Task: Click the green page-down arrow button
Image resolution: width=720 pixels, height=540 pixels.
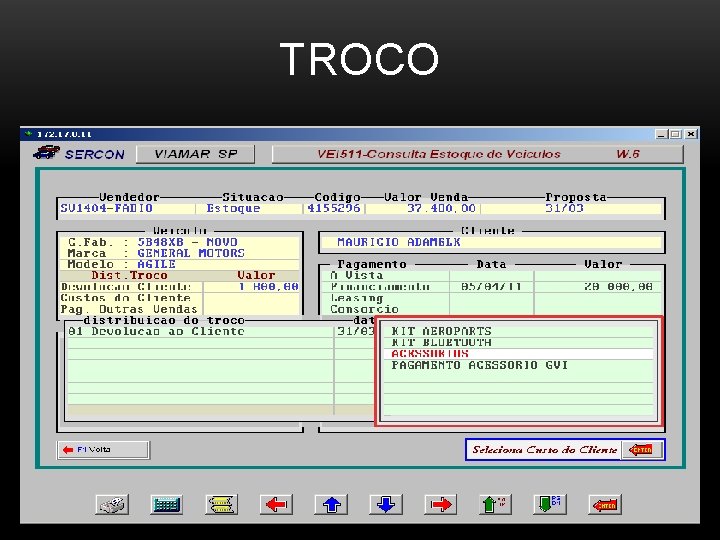Action: [550, 505]
